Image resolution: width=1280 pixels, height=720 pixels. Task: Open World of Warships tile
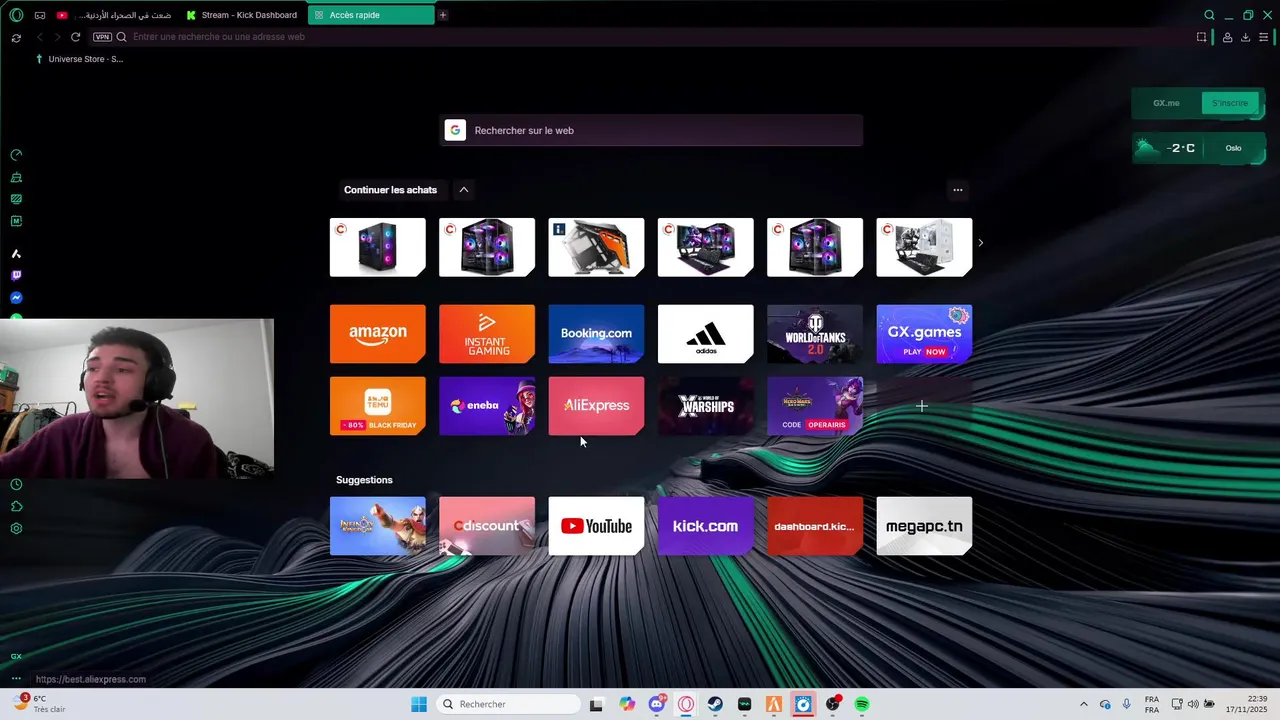point(705,406)
